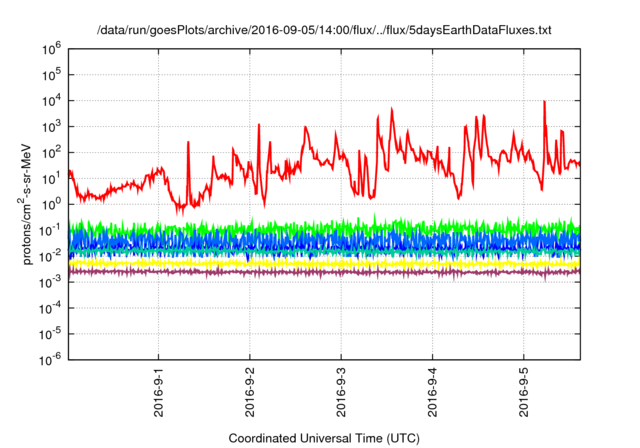Click the 2016-9-2 date label
This screenshot has width=640, height=448.
[x=250, y=392]
